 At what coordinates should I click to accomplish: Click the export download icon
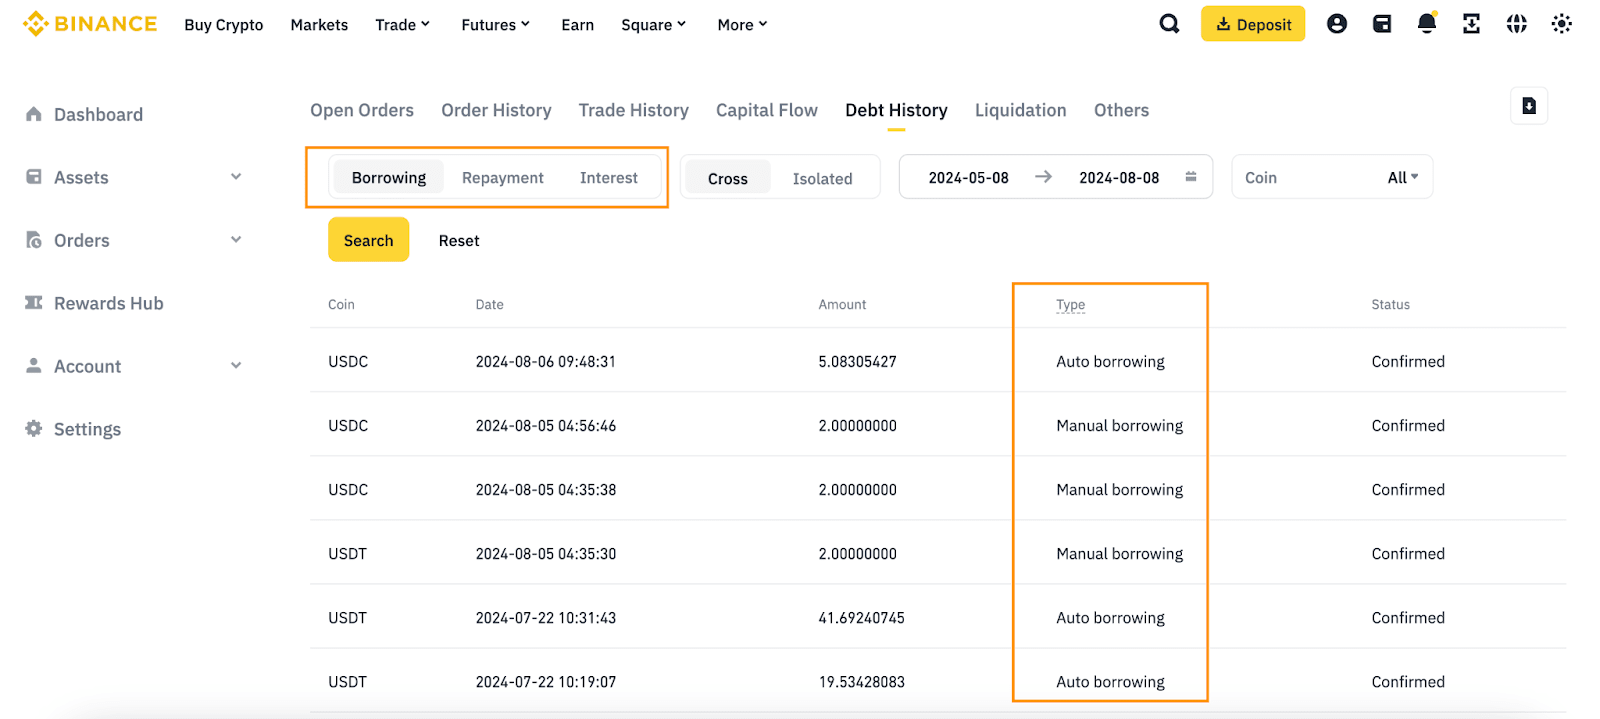[x=1529, y=106]
